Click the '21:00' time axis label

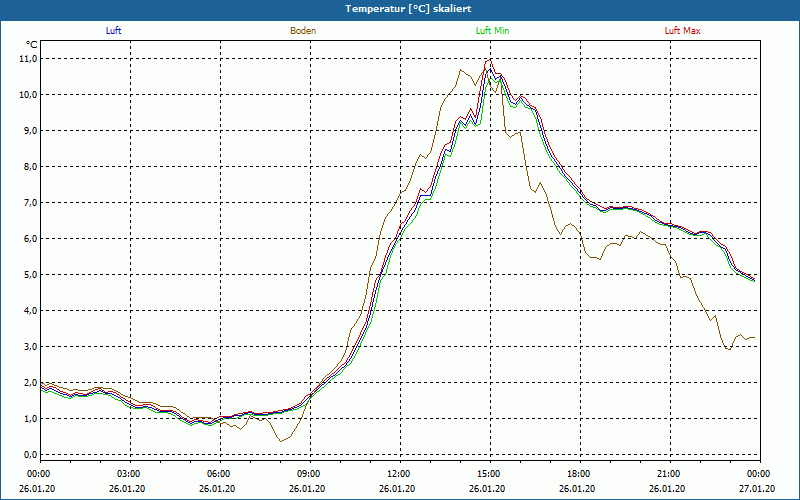670,474
